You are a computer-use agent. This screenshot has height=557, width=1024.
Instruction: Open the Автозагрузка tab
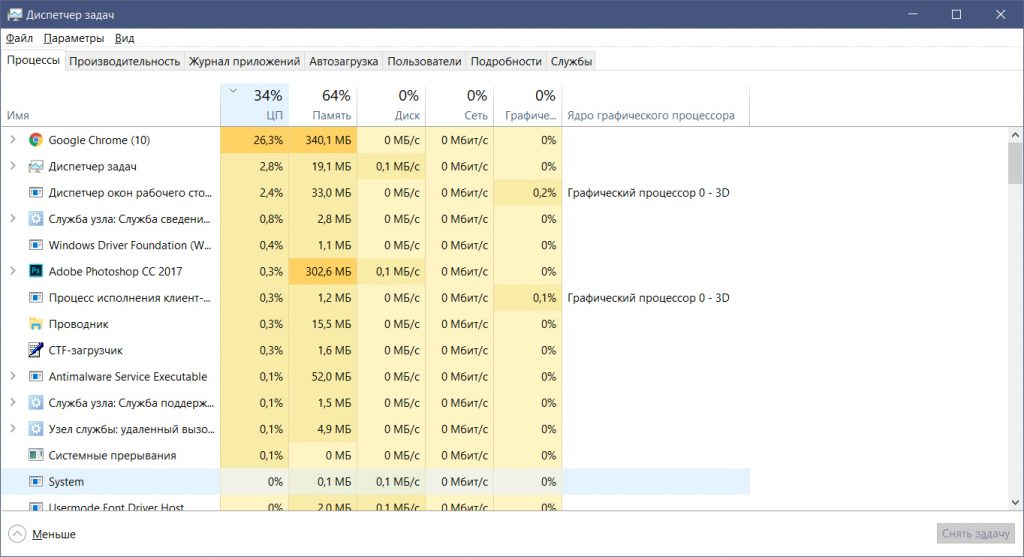pyautogui.click(x=343, y=61)
